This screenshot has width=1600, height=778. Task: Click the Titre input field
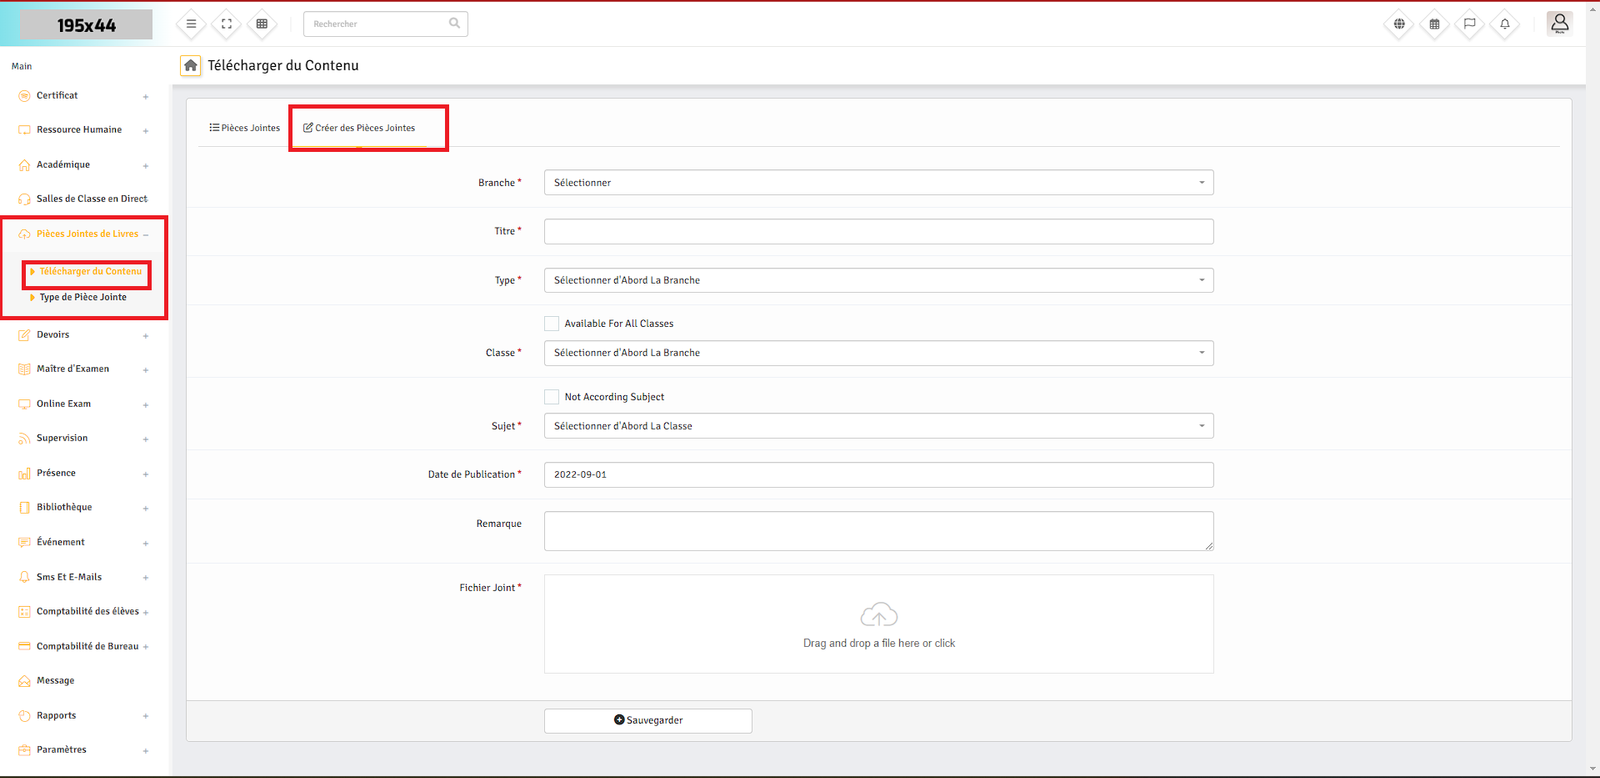pyautogui.click(x=878, y=232)
